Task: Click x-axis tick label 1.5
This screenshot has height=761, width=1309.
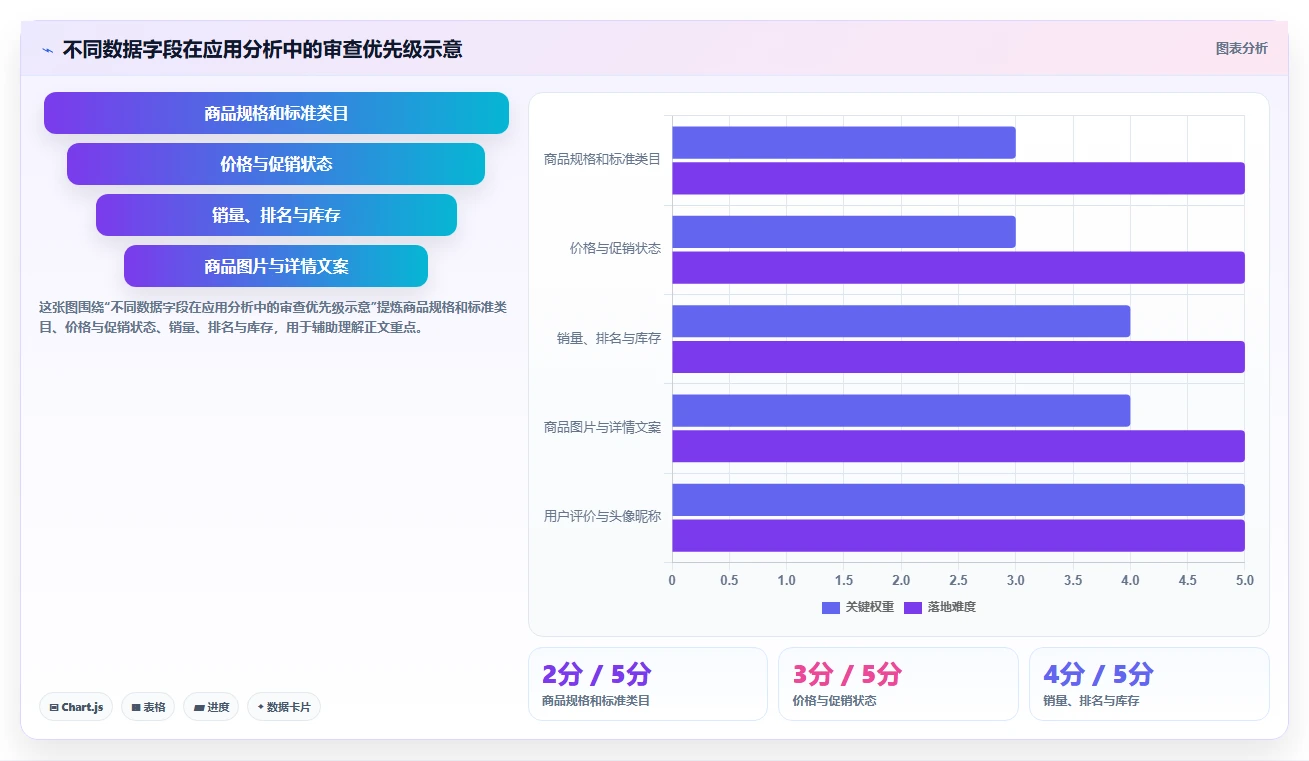Action: pyautogui.click(x=844, y=580)
